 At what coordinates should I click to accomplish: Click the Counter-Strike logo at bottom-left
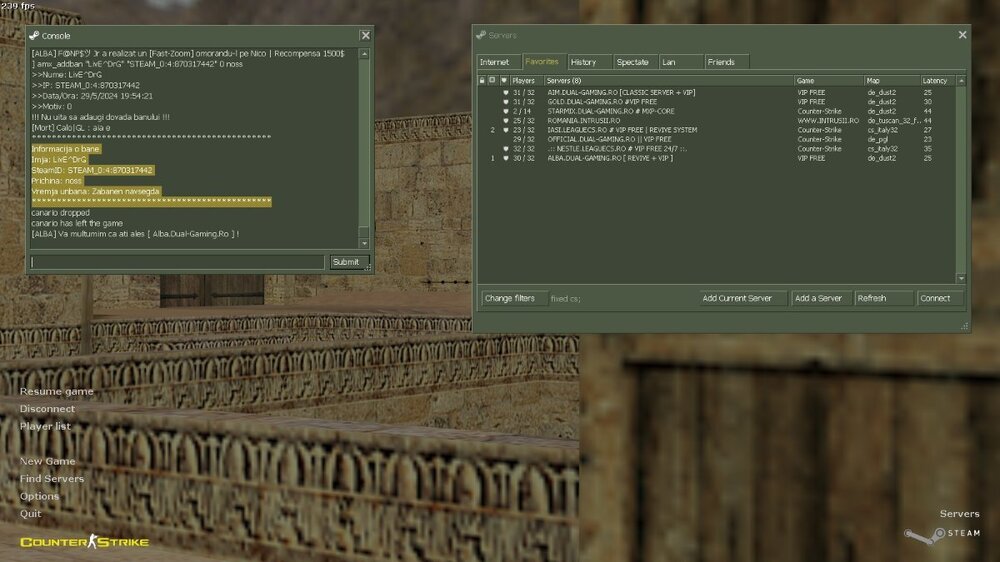click(84, 542)
